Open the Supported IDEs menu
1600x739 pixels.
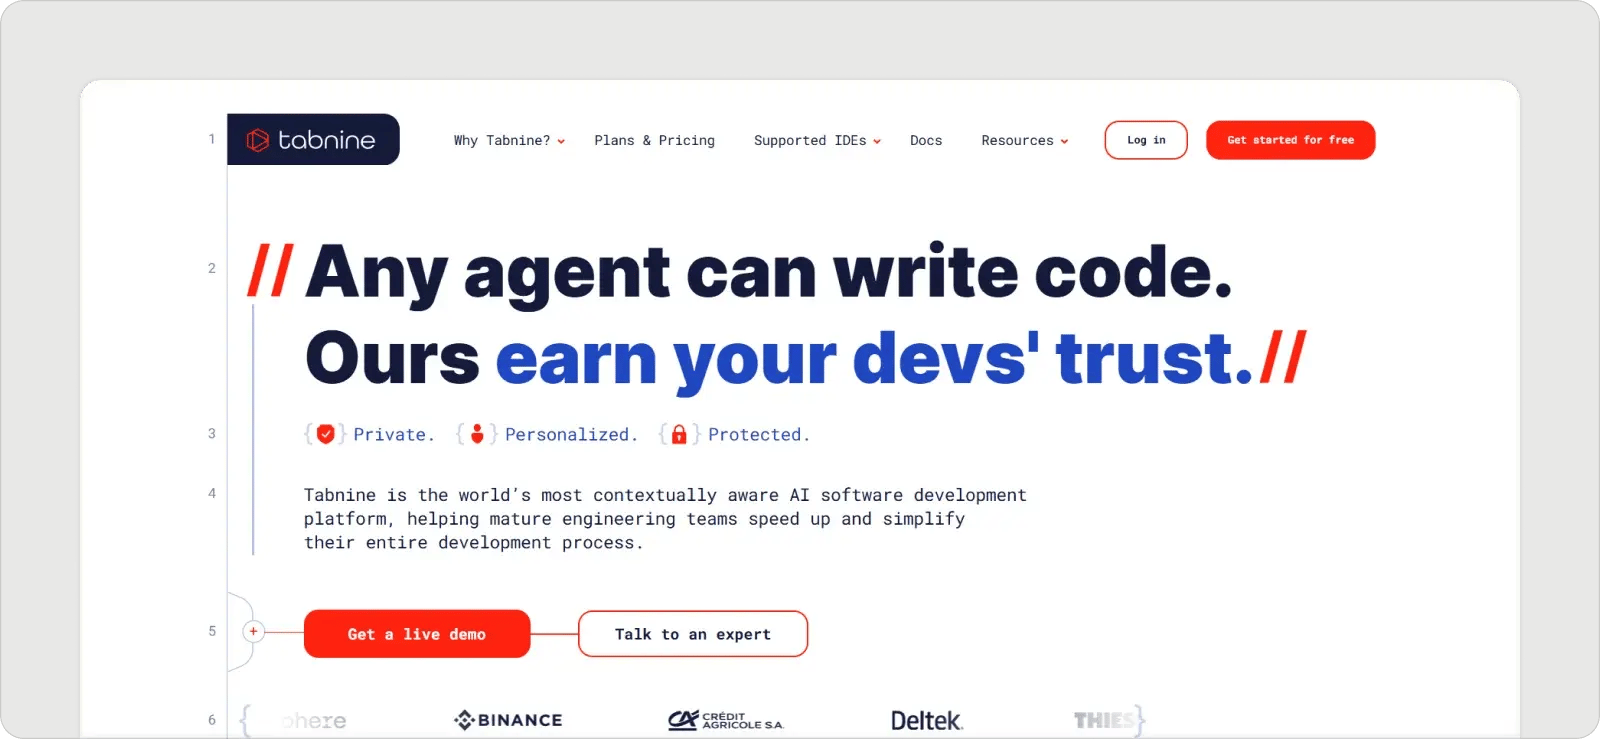pos(817,141)
